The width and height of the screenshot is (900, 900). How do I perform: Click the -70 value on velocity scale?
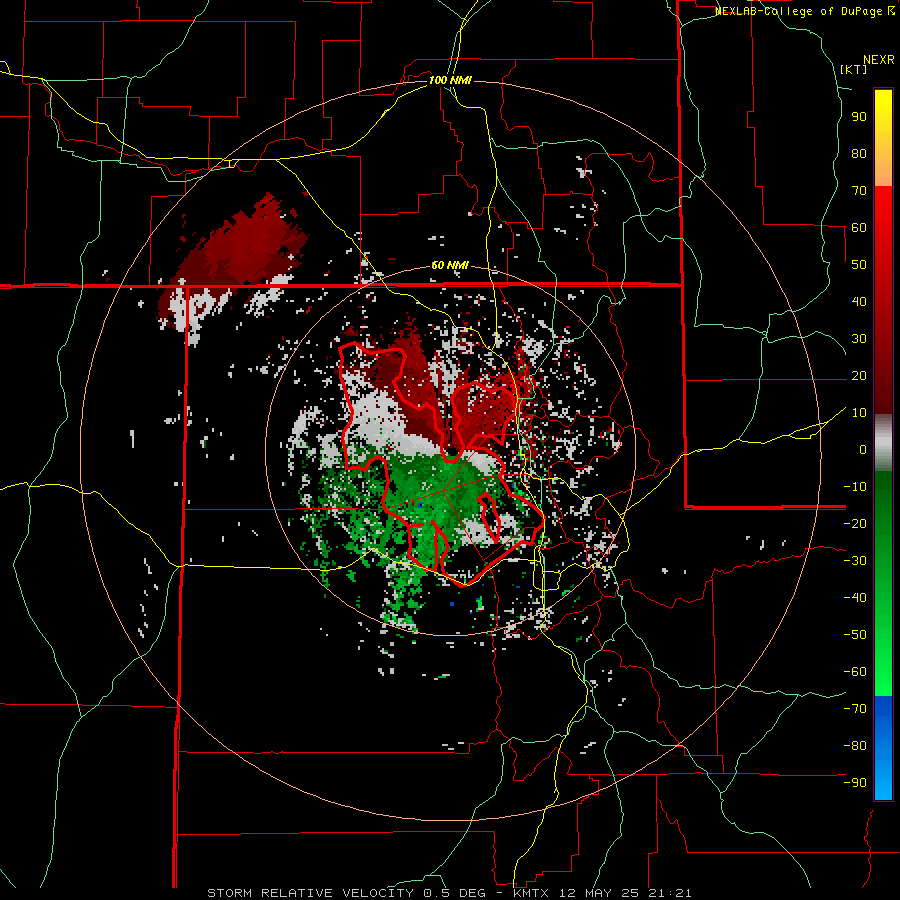pyautogui.click(x=855, y=709)
